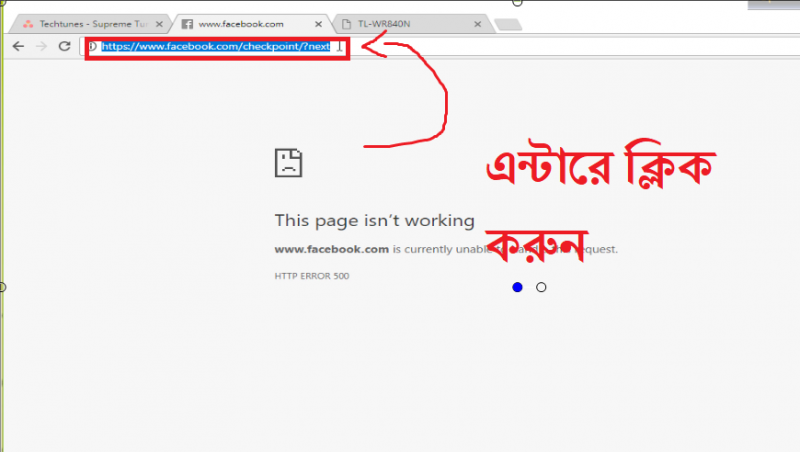Click the bold www.facebook.com error text
Screen dimensions: 800x452
(x=332, y=249)
